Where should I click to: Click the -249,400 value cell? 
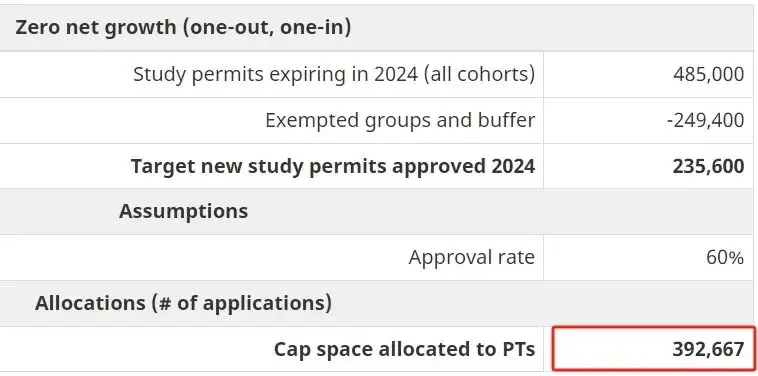[x=648, y=120]
